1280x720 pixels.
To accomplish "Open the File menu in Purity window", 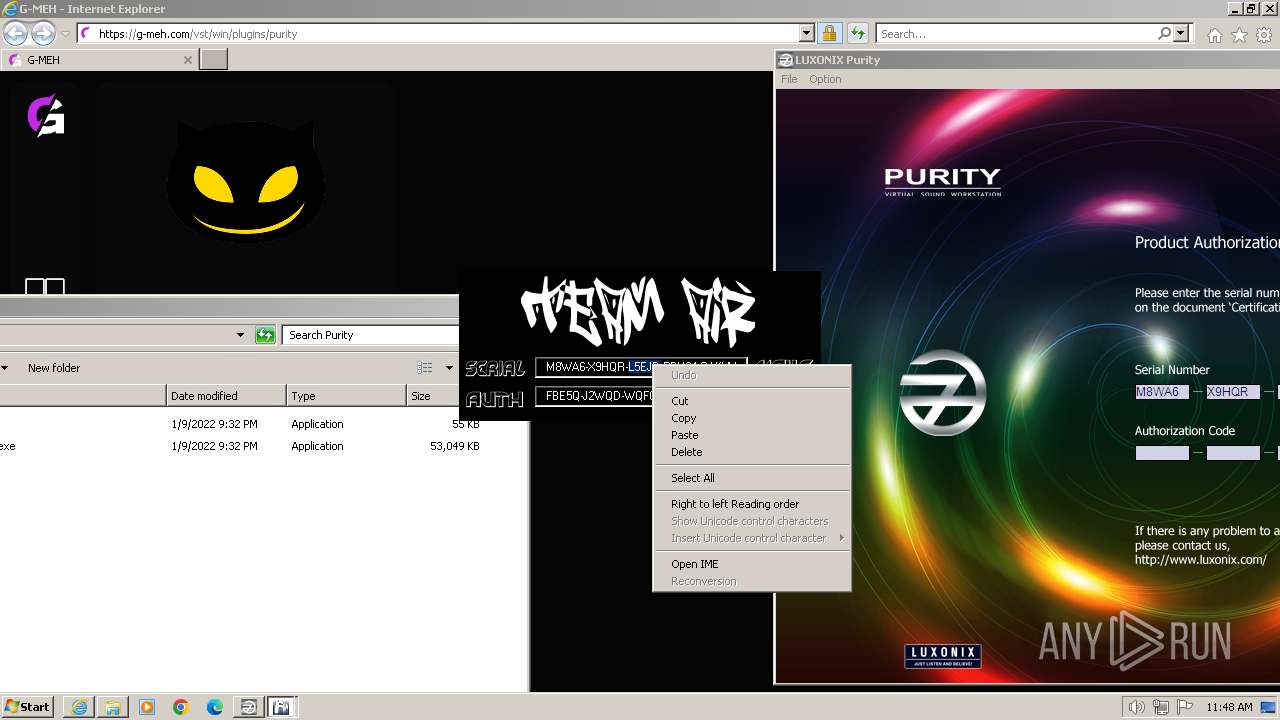I will [x=789, y=79].
